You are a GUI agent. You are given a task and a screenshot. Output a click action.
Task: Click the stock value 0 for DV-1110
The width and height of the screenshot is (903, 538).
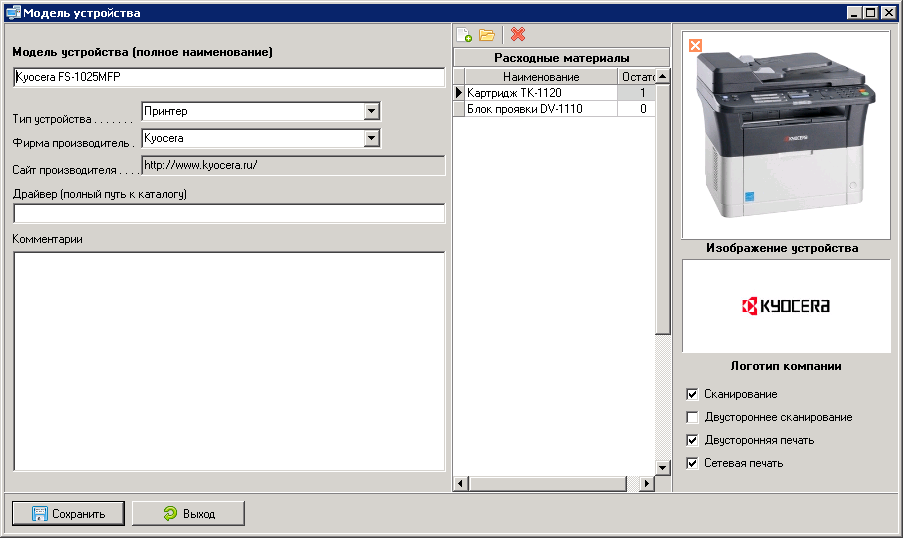[636, 109]
